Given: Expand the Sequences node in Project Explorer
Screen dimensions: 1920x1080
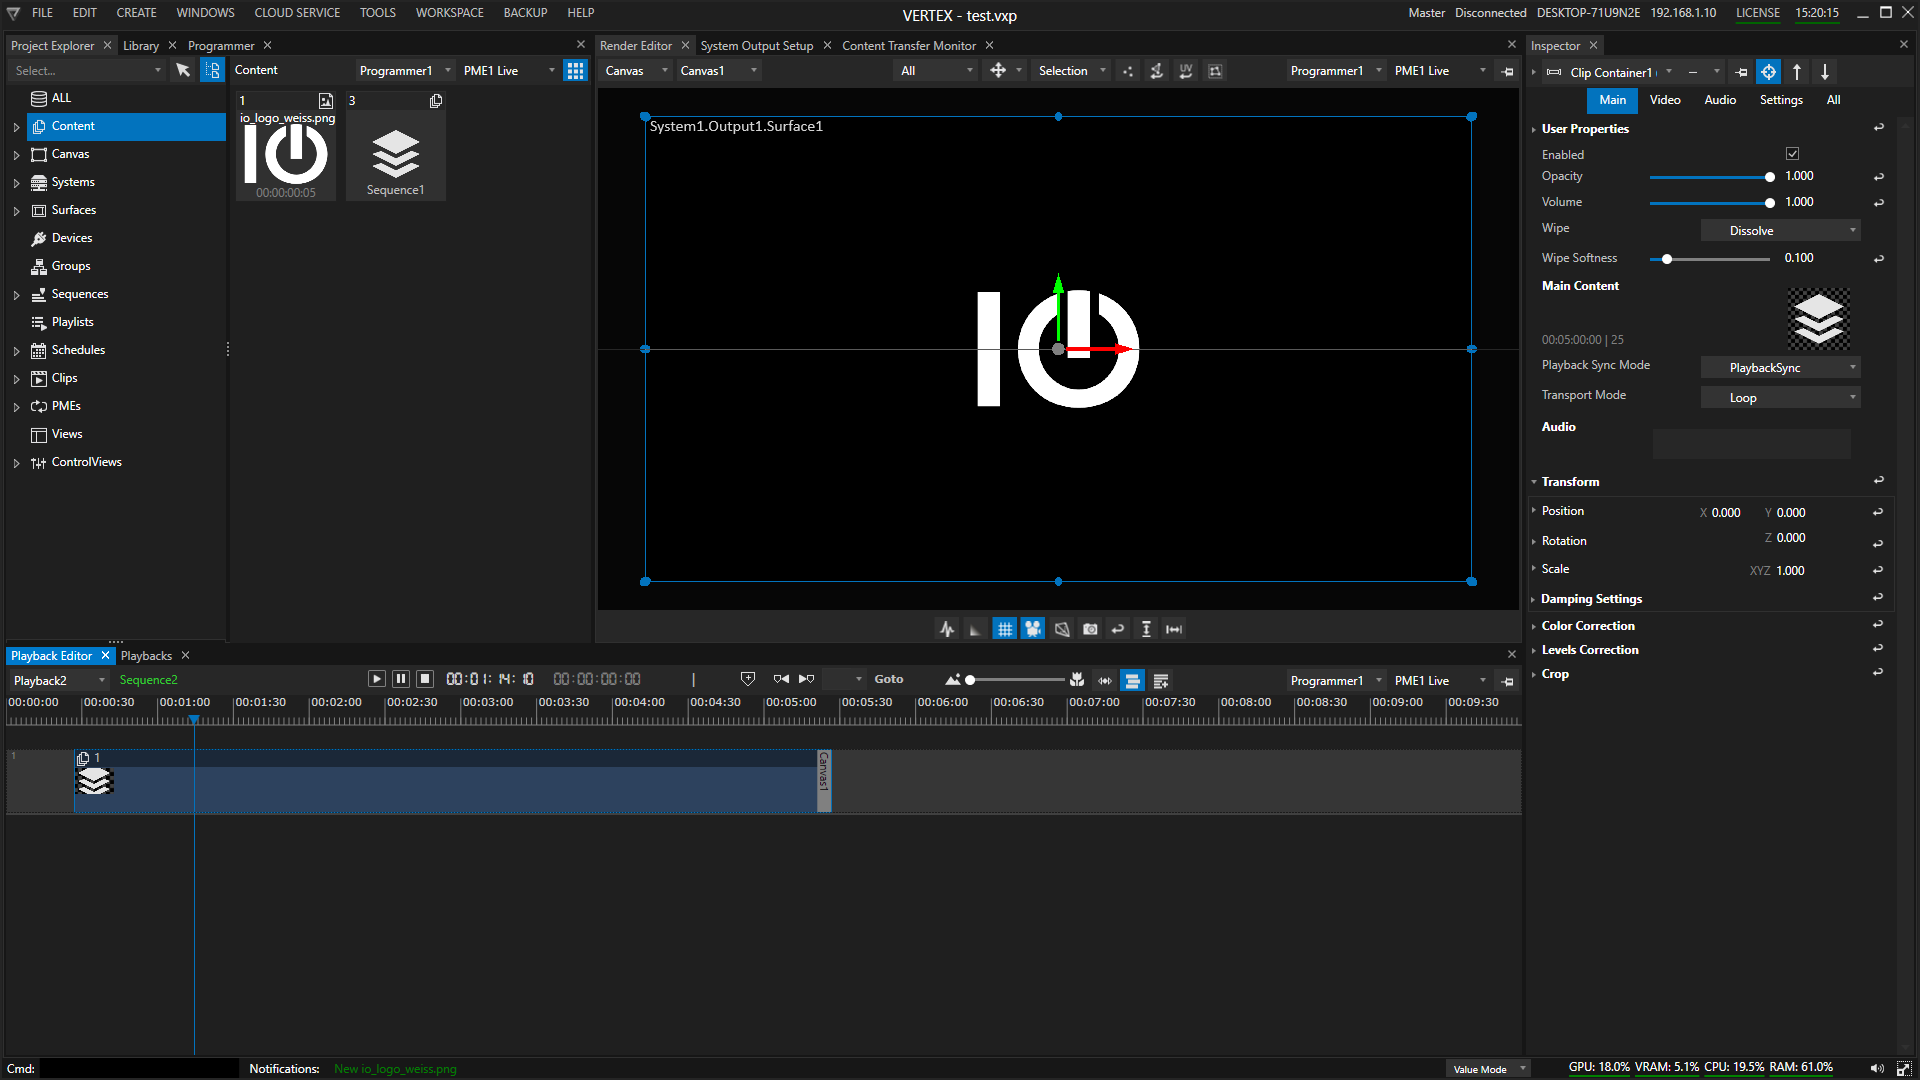Looking at the screenshot, I should click(16, 295).
